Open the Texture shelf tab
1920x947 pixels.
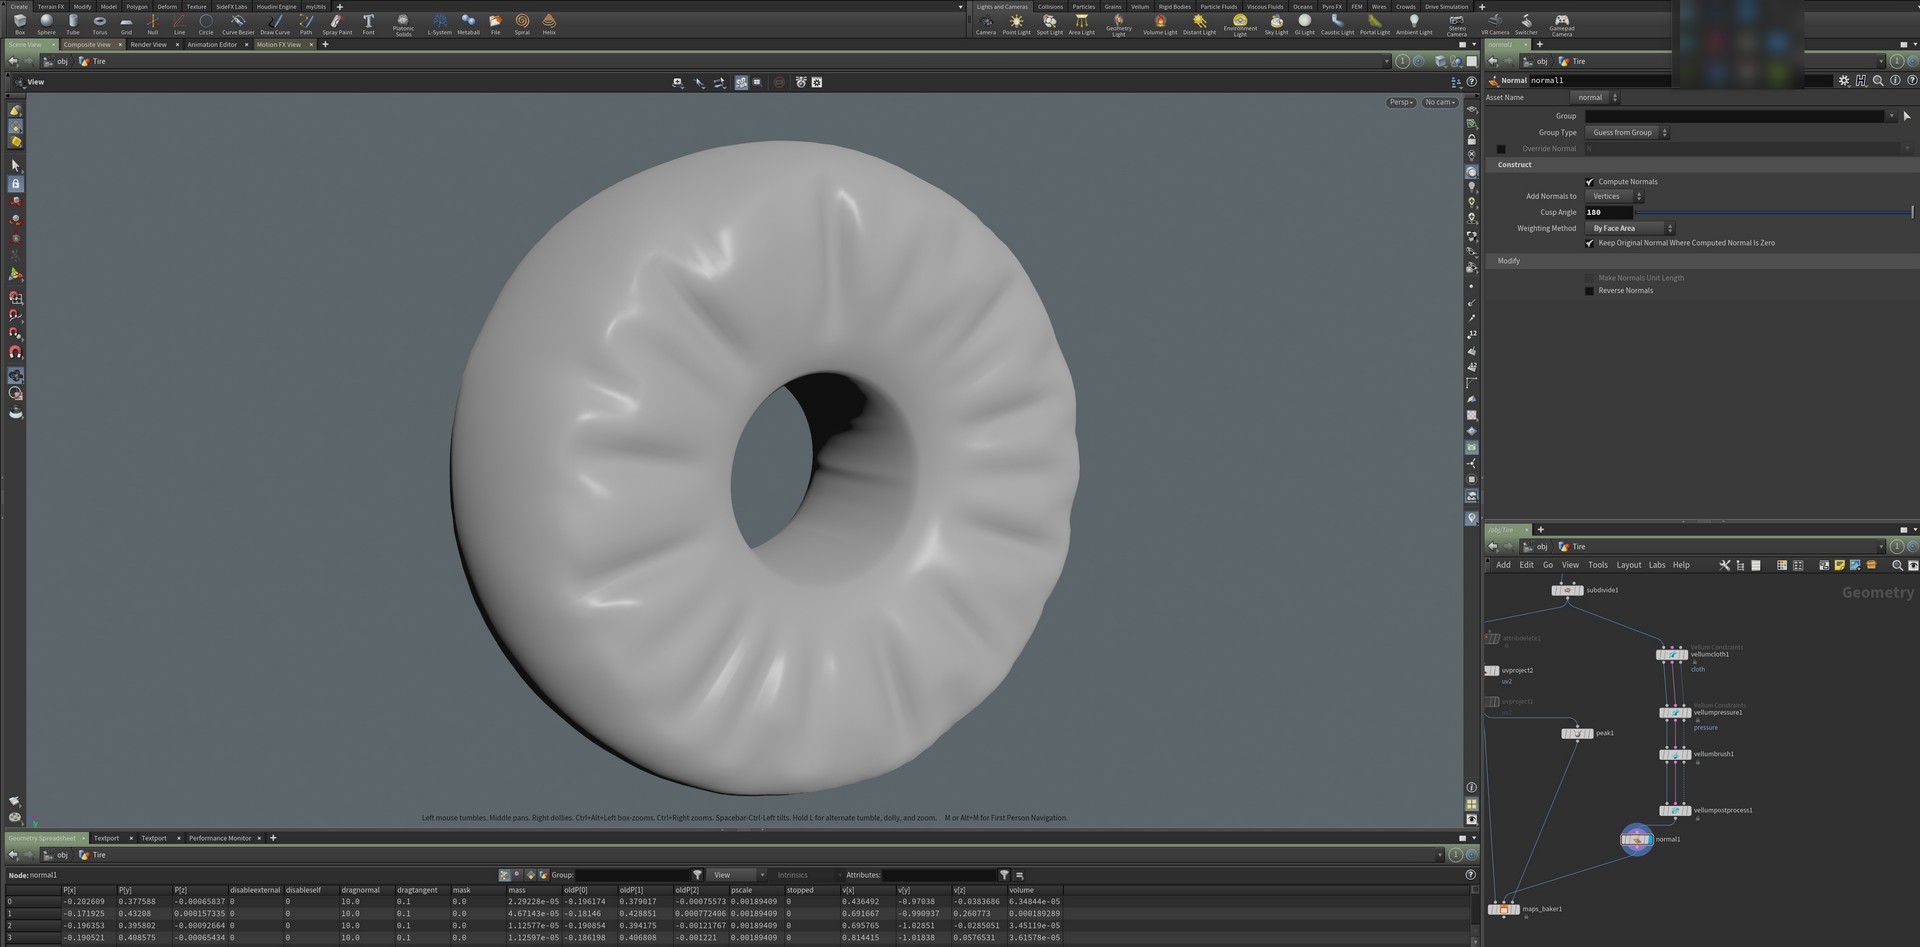point(196,6)
